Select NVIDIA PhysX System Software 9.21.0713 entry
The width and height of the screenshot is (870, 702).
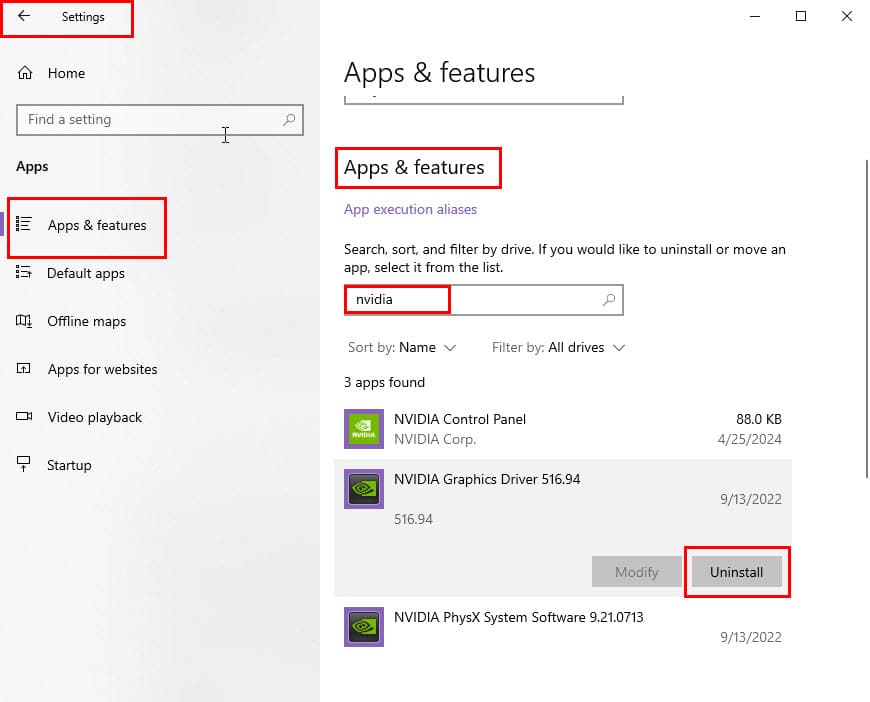point(563,627)
